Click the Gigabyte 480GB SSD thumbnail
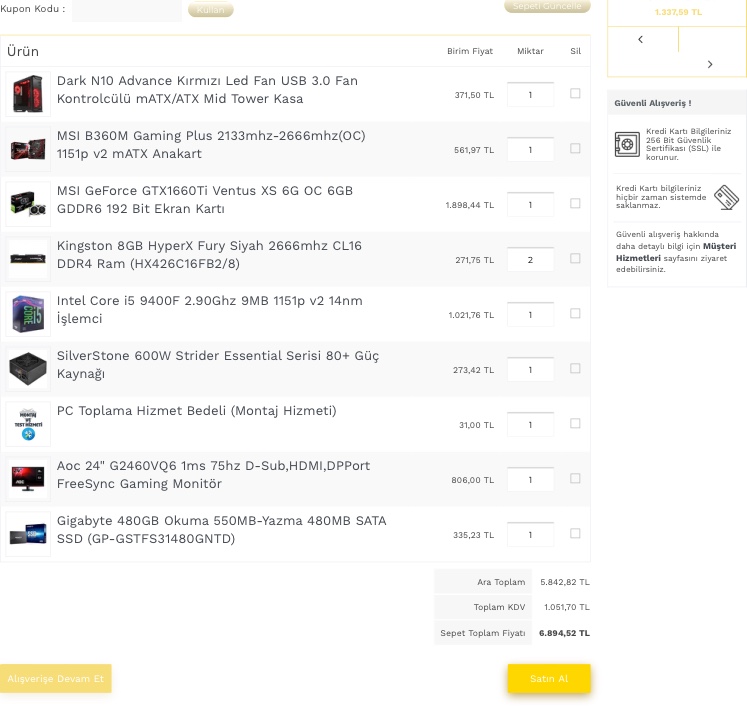 [28, 534]
